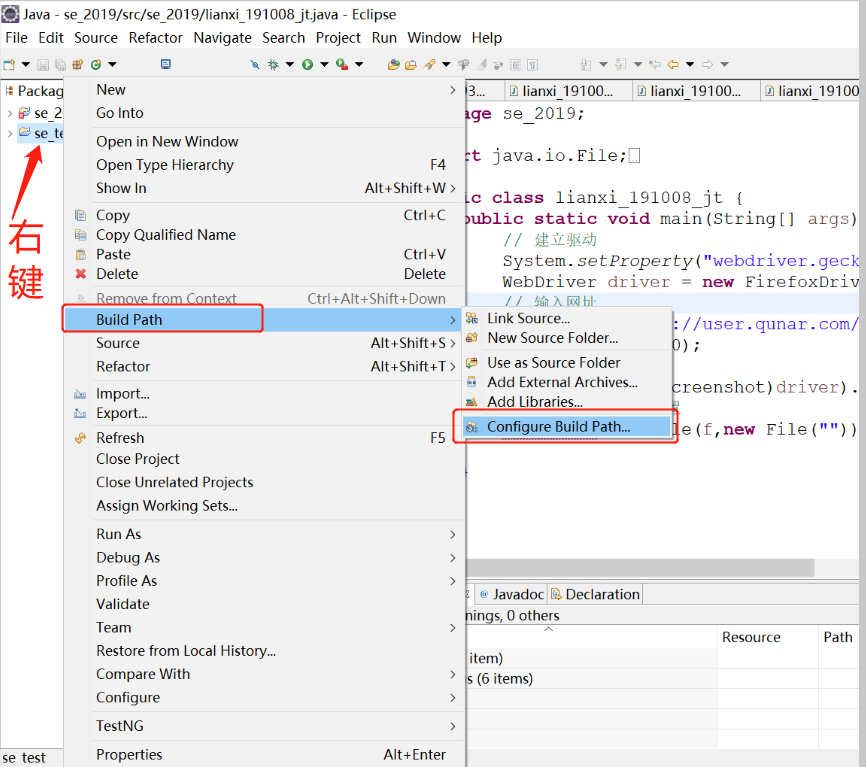
Task: Click the Search flashlight toolbar icon
Action: [x=430, y=65]
